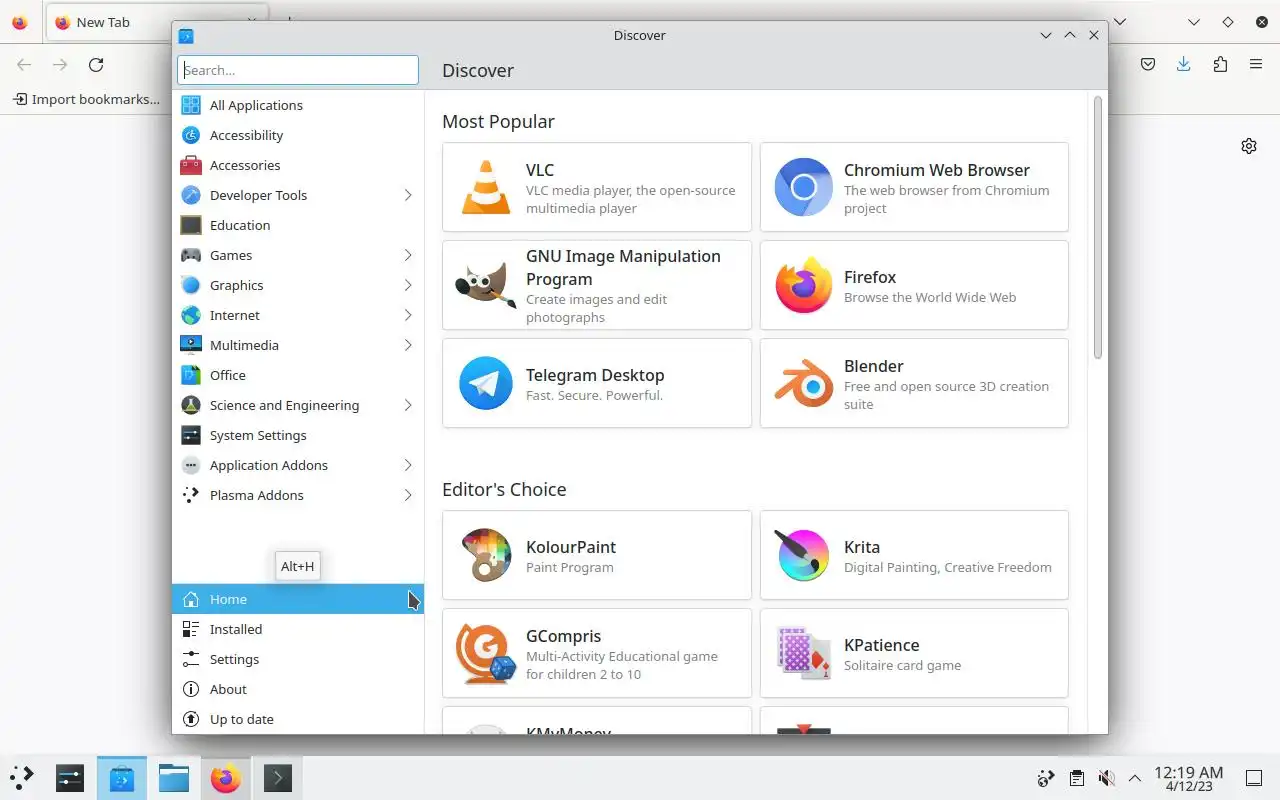Expand the Internet category arrow

(x=408, y=315)
